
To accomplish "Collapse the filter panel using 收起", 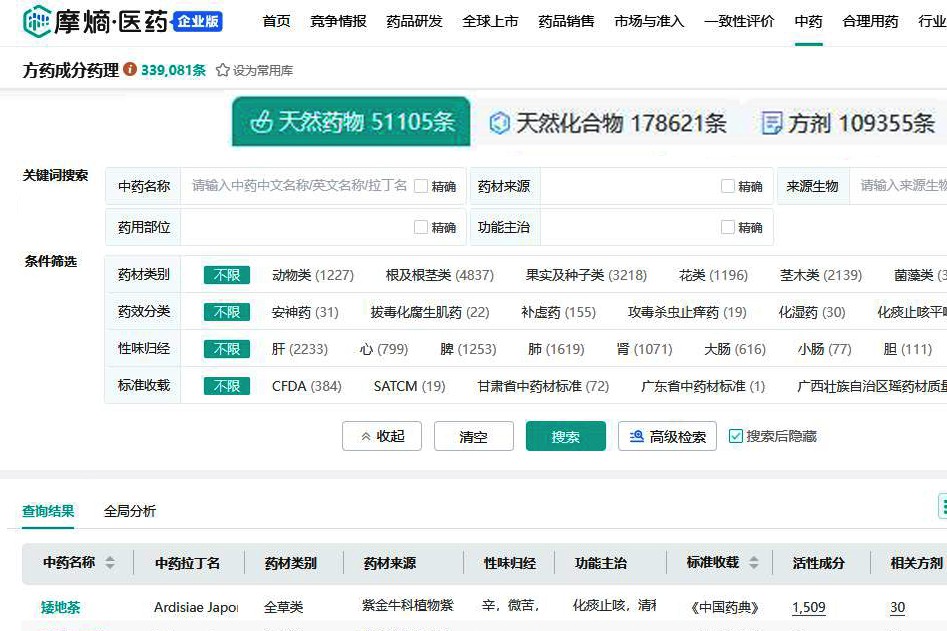I will coord(382,436).
